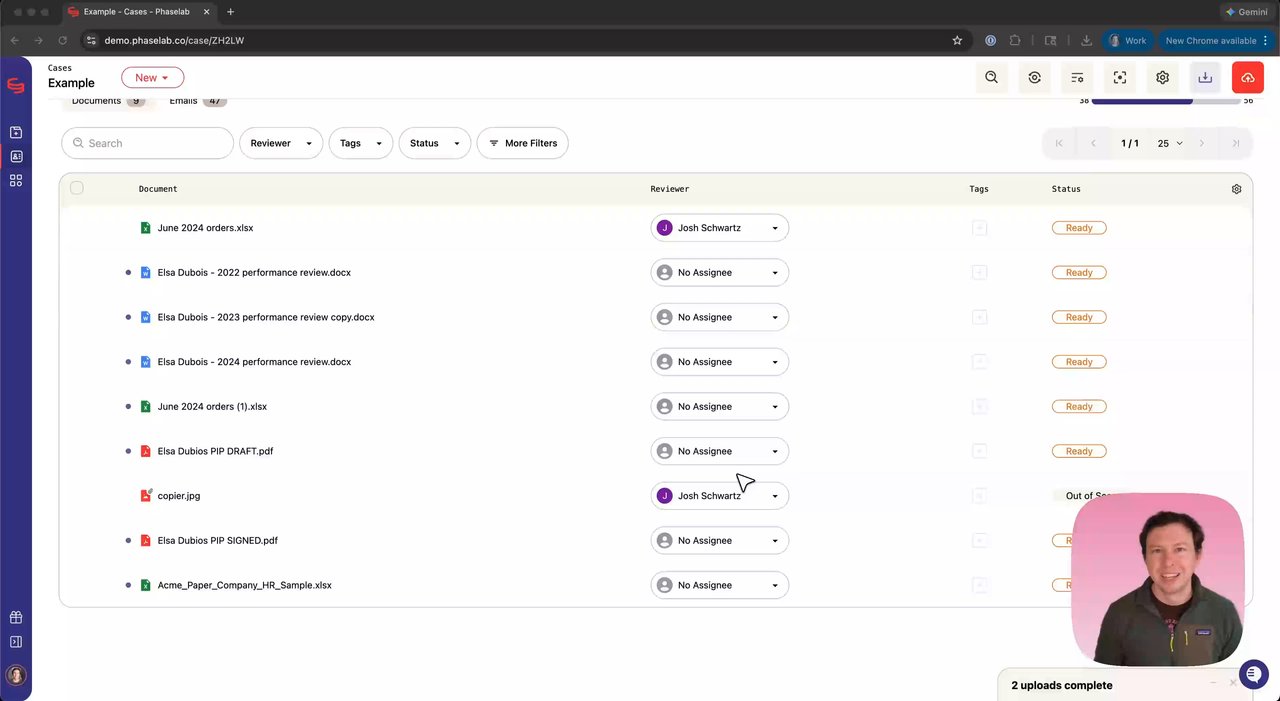Click the folder-plus icon in left sidebar
The image size is (1280, 701).
(16, 132)
